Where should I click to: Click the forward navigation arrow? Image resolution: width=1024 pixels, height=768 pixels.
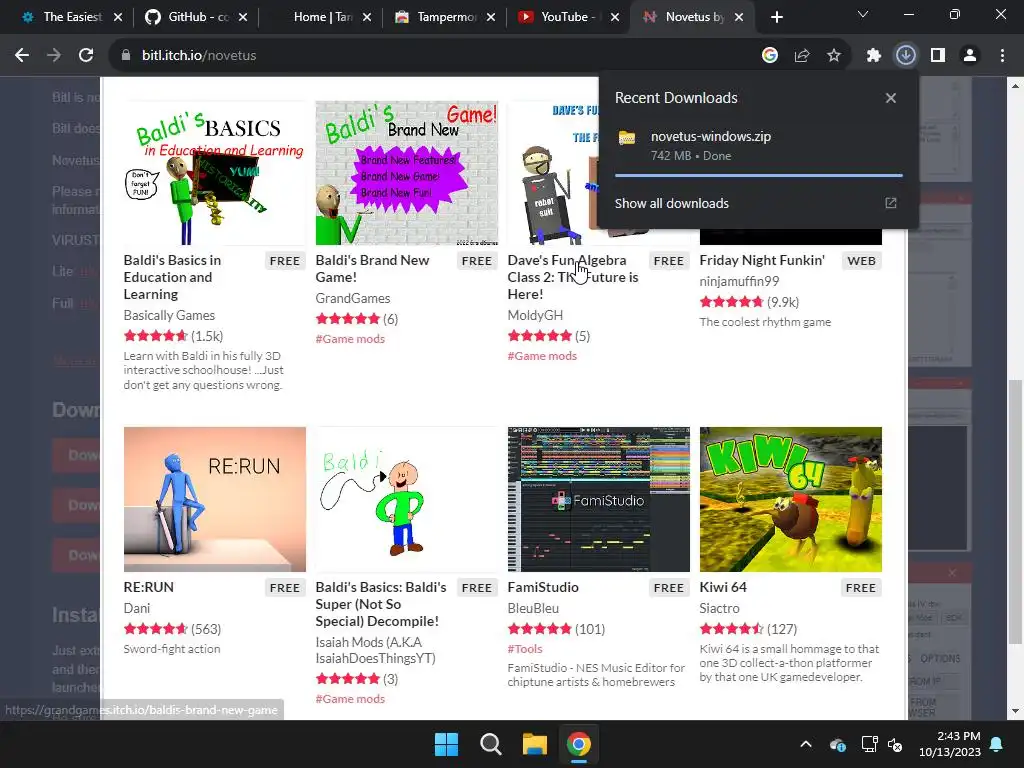tap(54, 56)
